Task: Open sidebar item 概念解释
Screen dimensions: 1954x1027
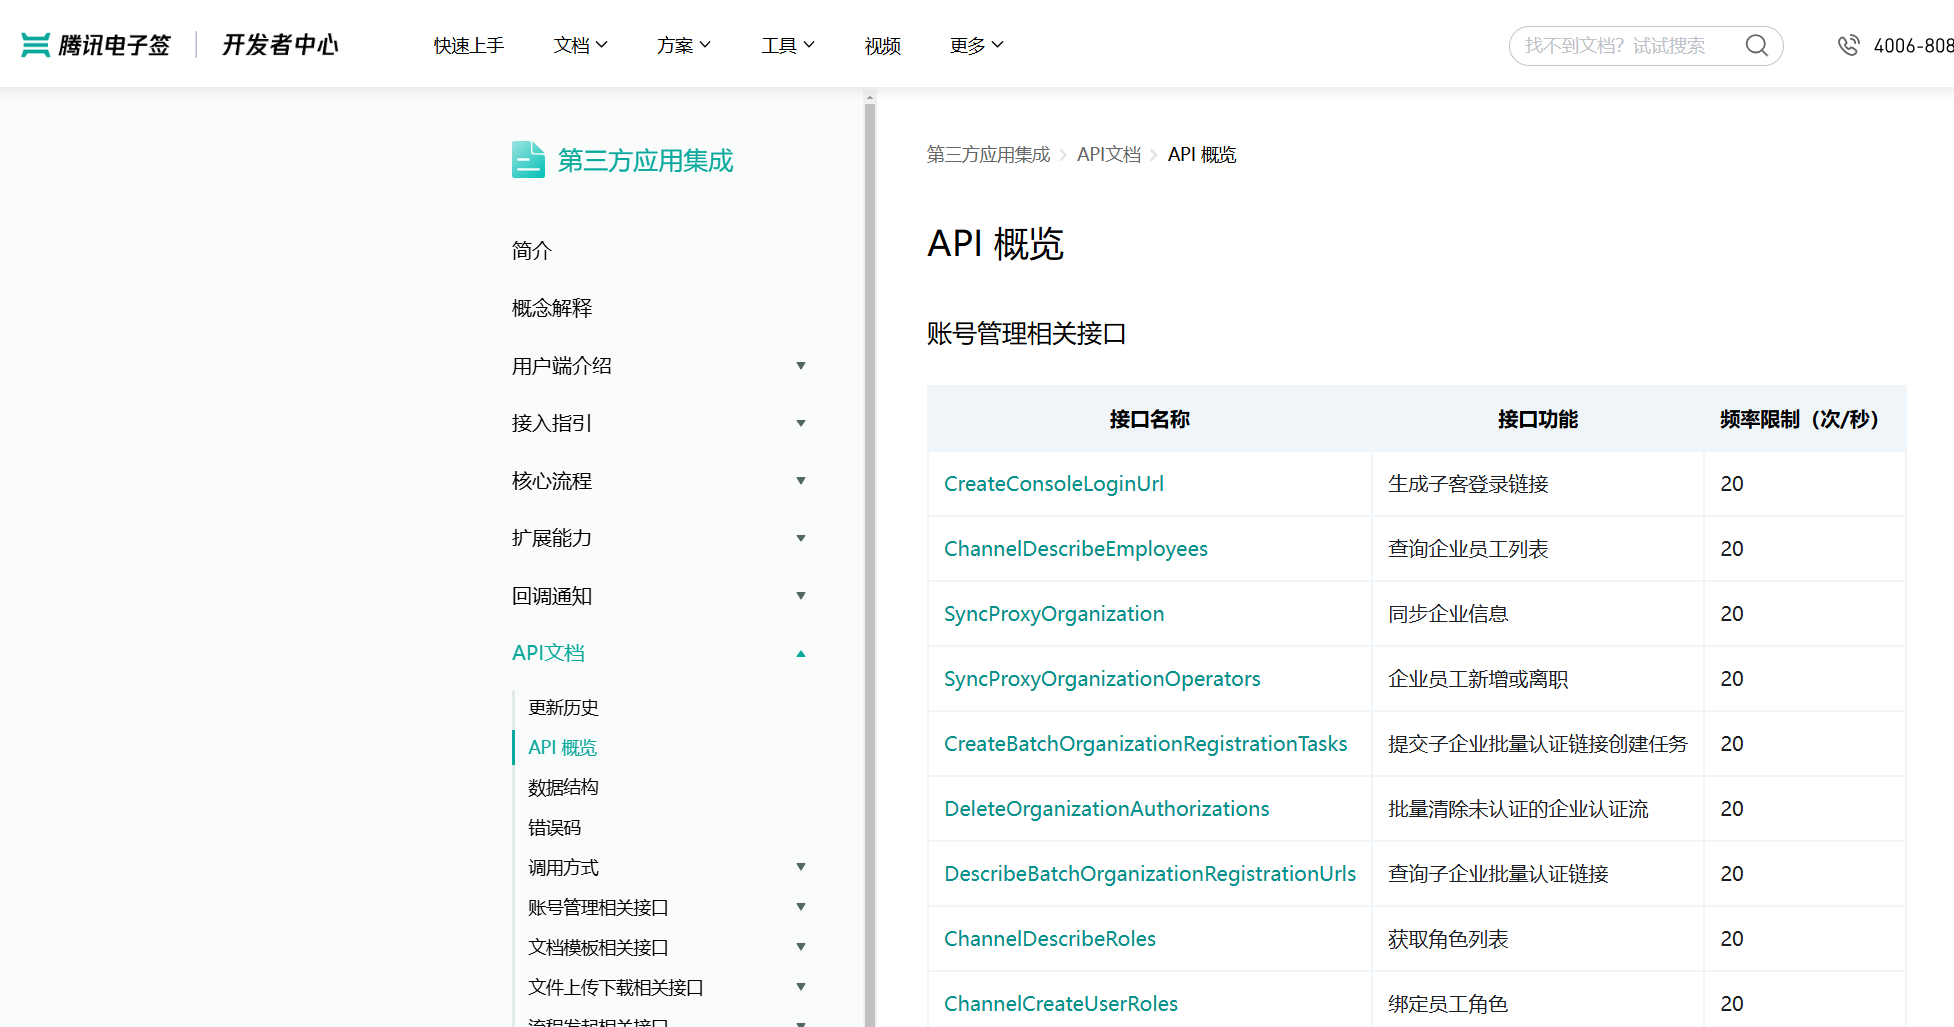Action: [x=552, y=308]
